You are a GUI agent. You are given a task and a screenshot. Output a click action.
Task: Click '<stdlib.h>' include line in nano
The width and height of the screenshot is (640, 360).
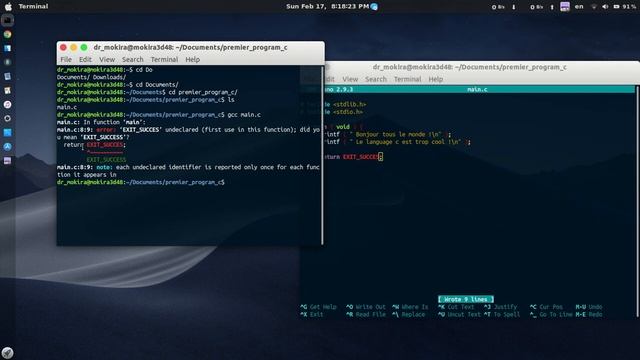[x=349, y=104]
